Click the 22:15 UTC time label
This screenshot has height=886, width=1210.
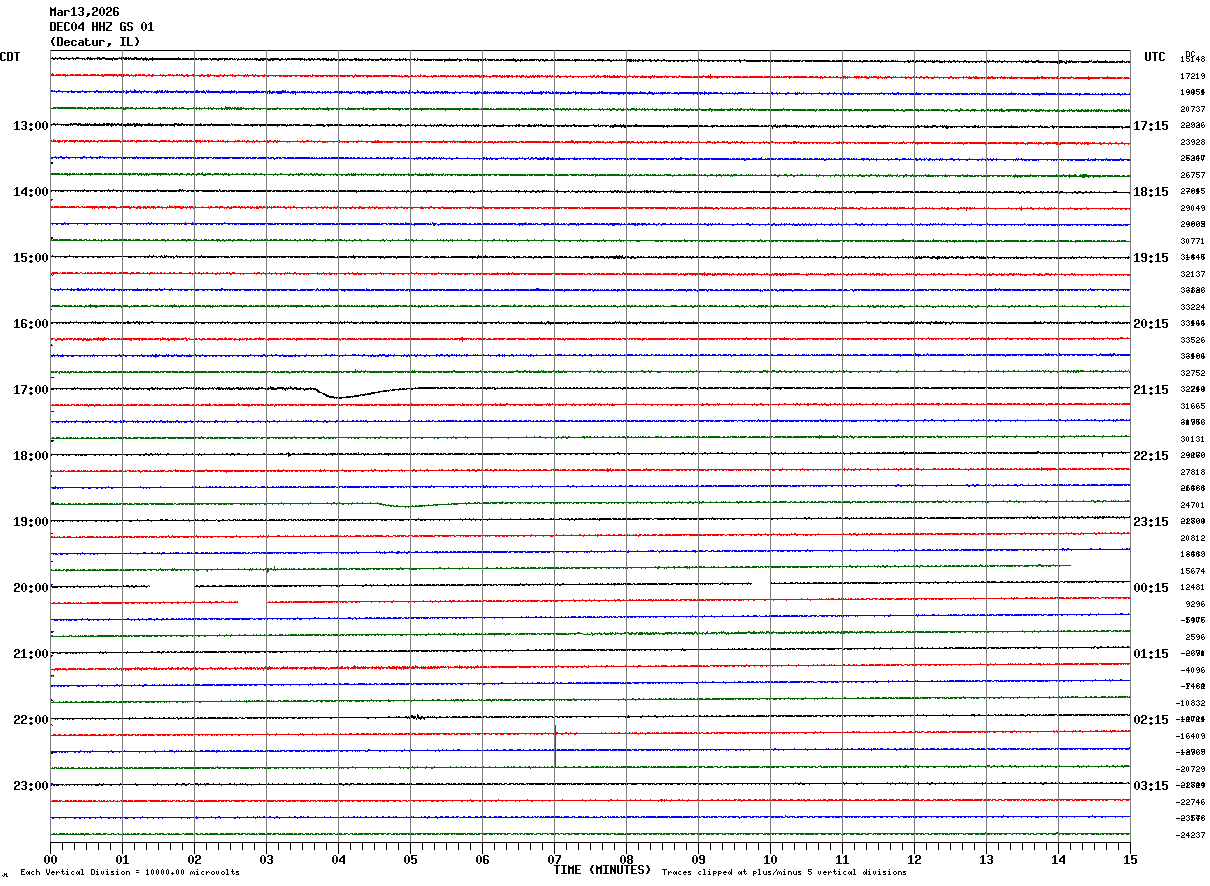pyautogui.click(x=1151, y=456)
